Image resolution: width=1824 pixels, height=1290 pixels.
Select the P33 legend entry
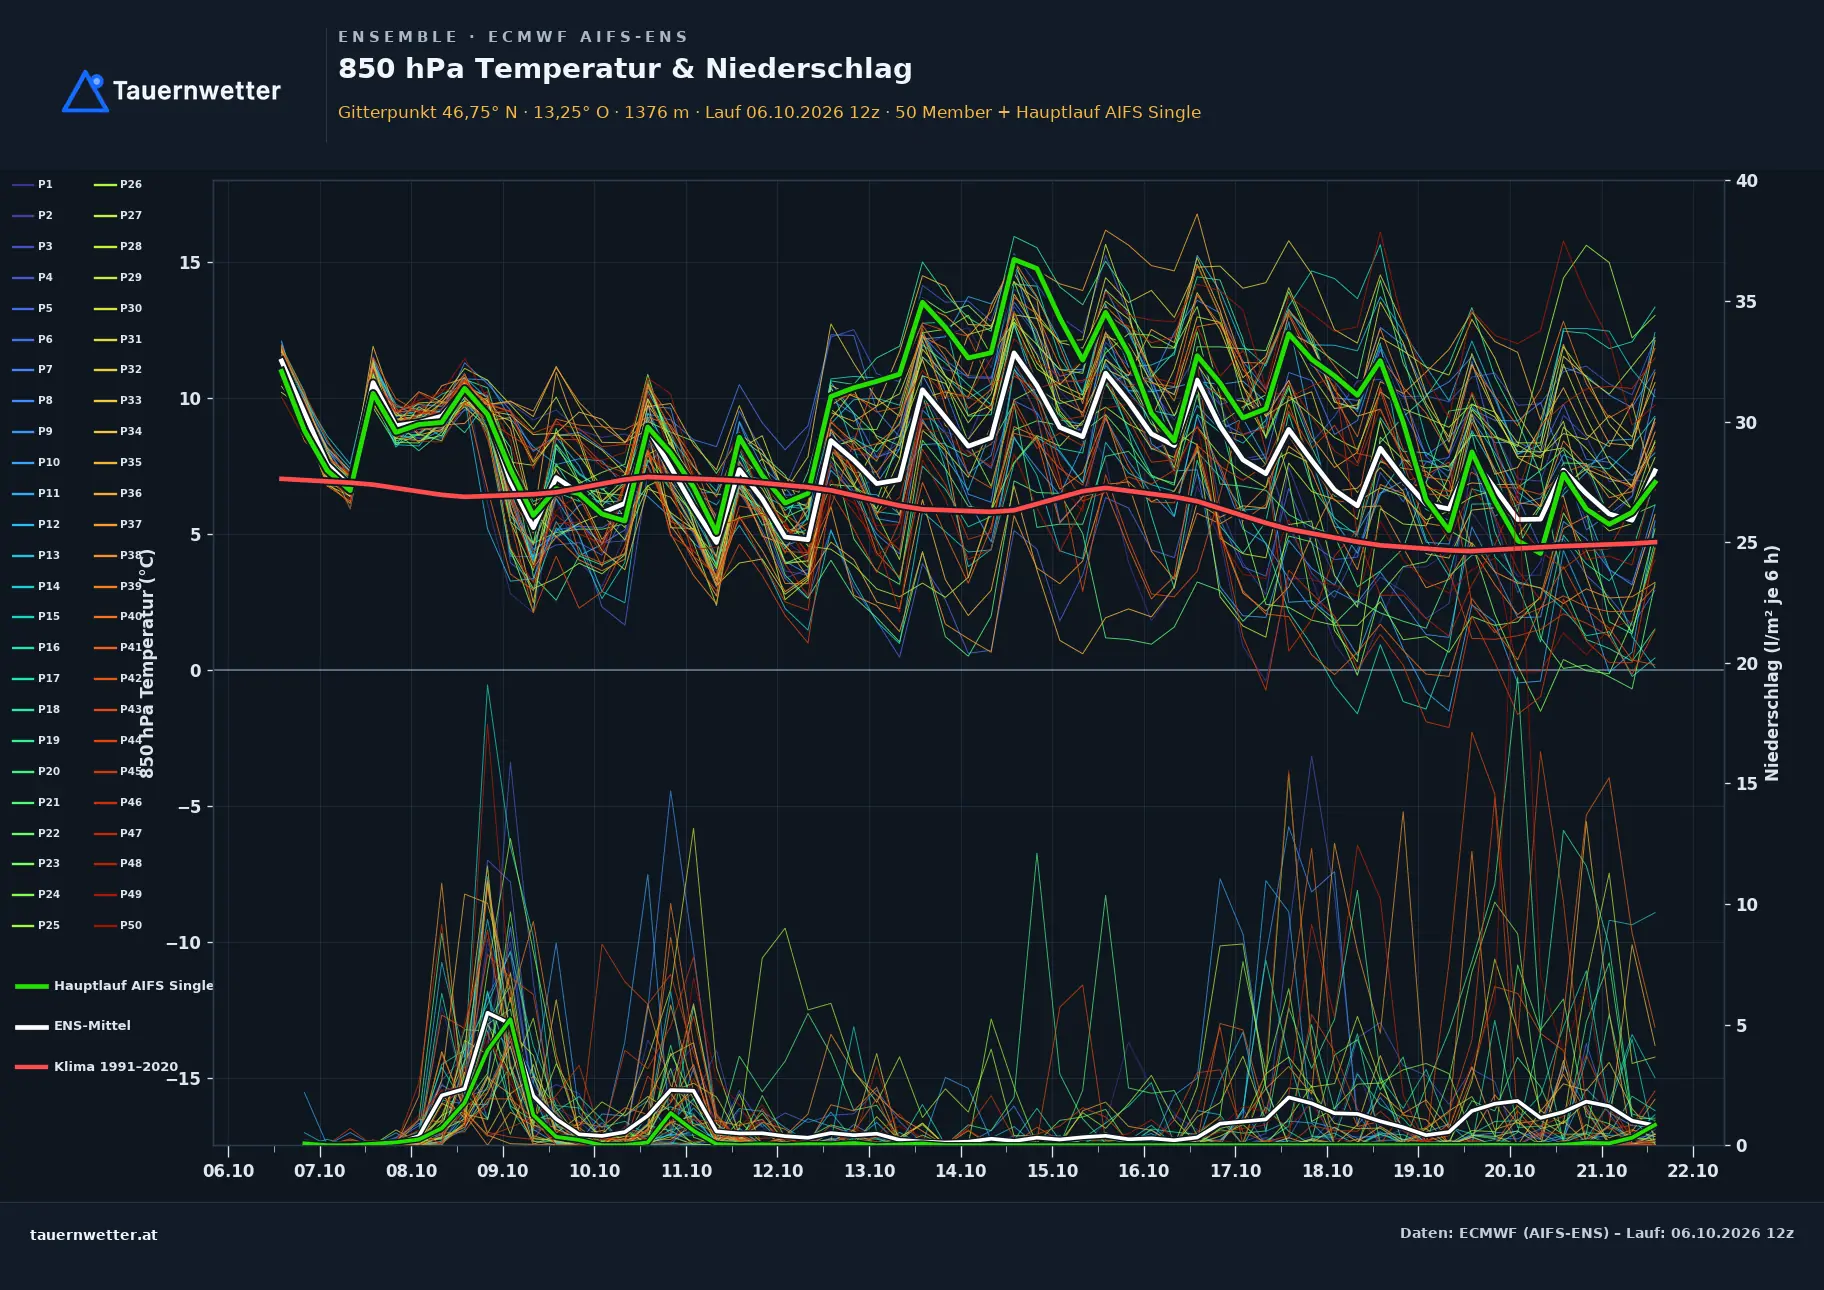[x=118, y=401]
